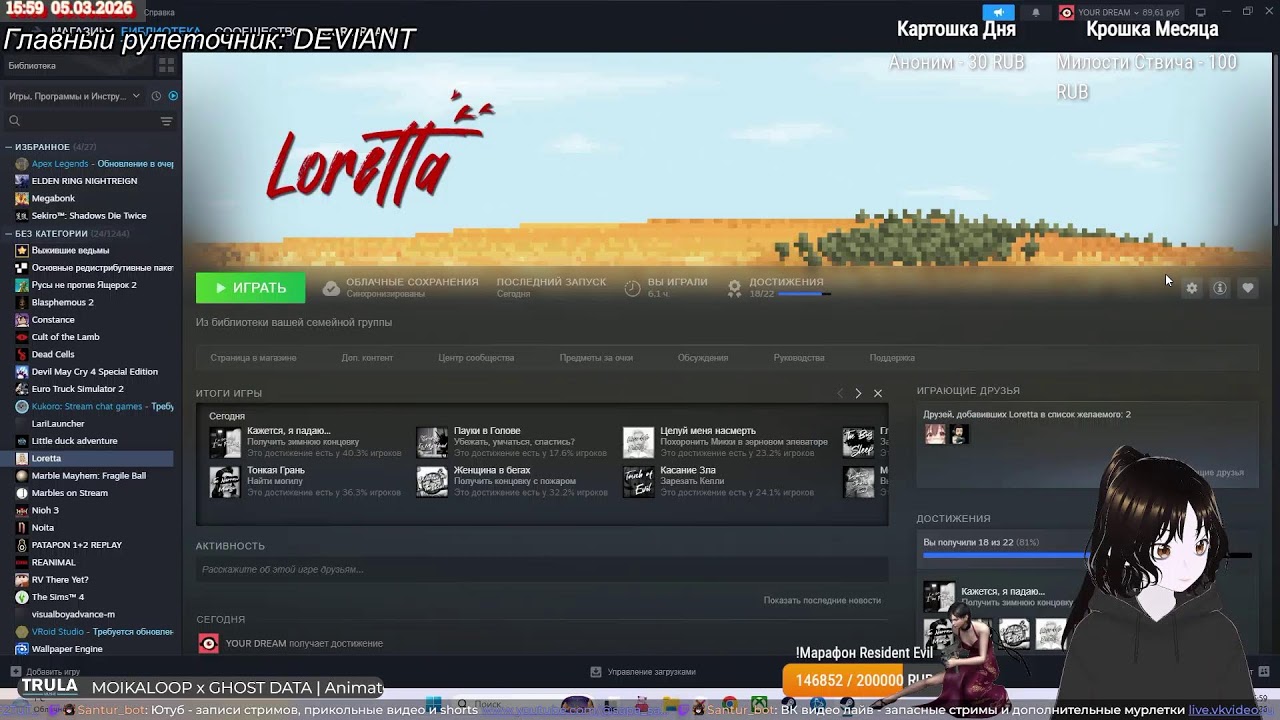Toggle library grid view icon
1280x720 pixels.
tap(166, 65)
